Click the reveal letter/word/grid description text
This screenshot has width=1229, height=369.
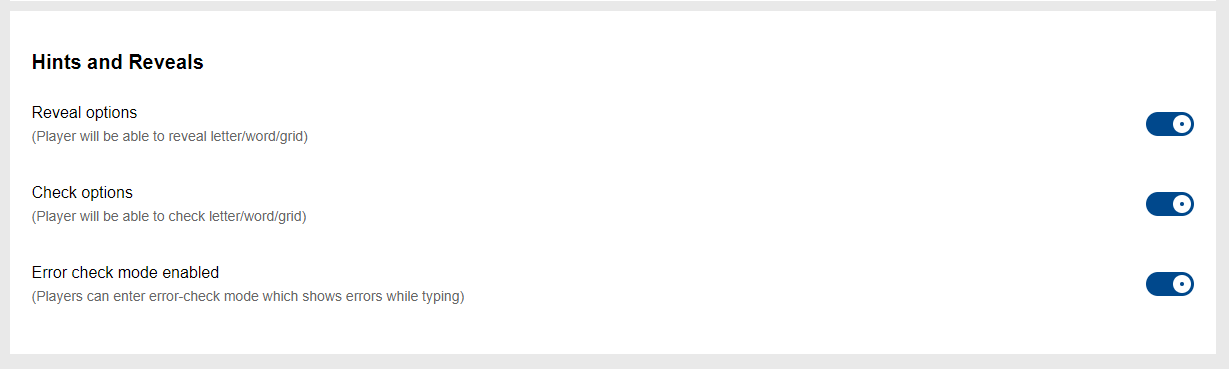point(170,136)
